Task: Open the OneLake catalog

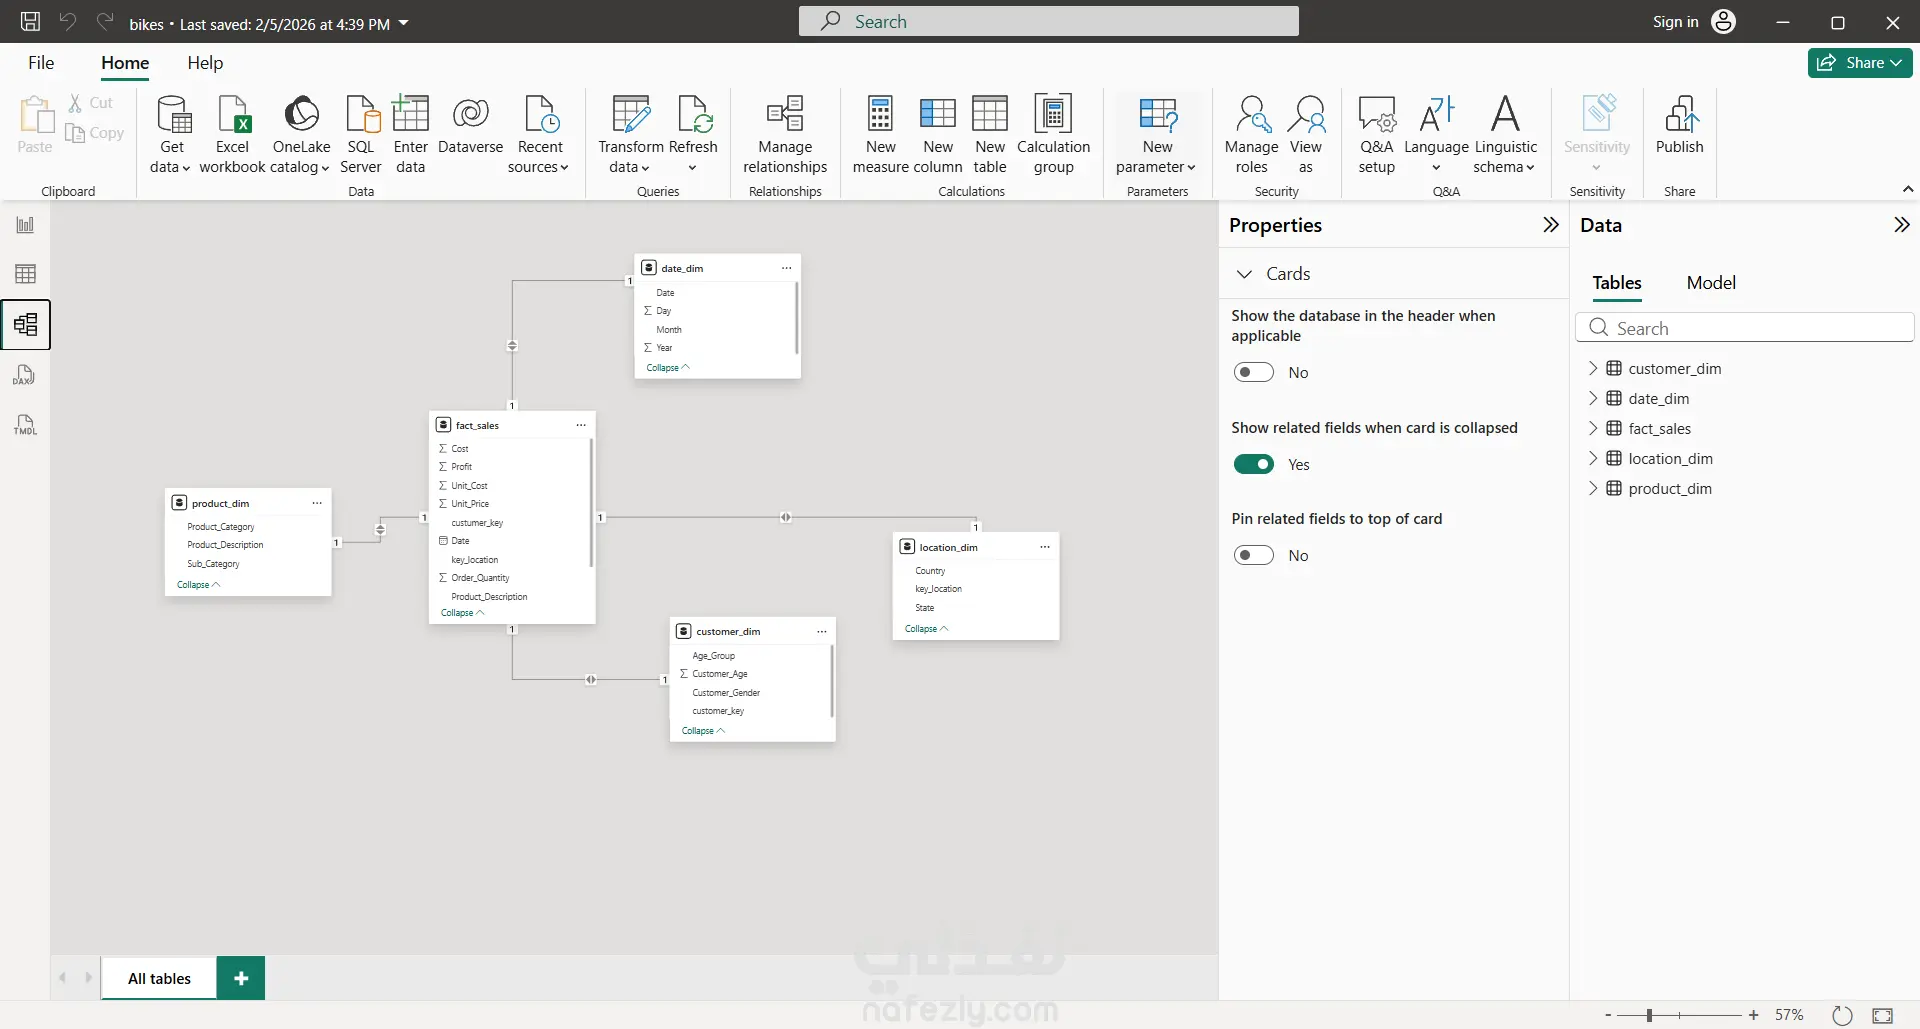Action: (x=301, y=134)
